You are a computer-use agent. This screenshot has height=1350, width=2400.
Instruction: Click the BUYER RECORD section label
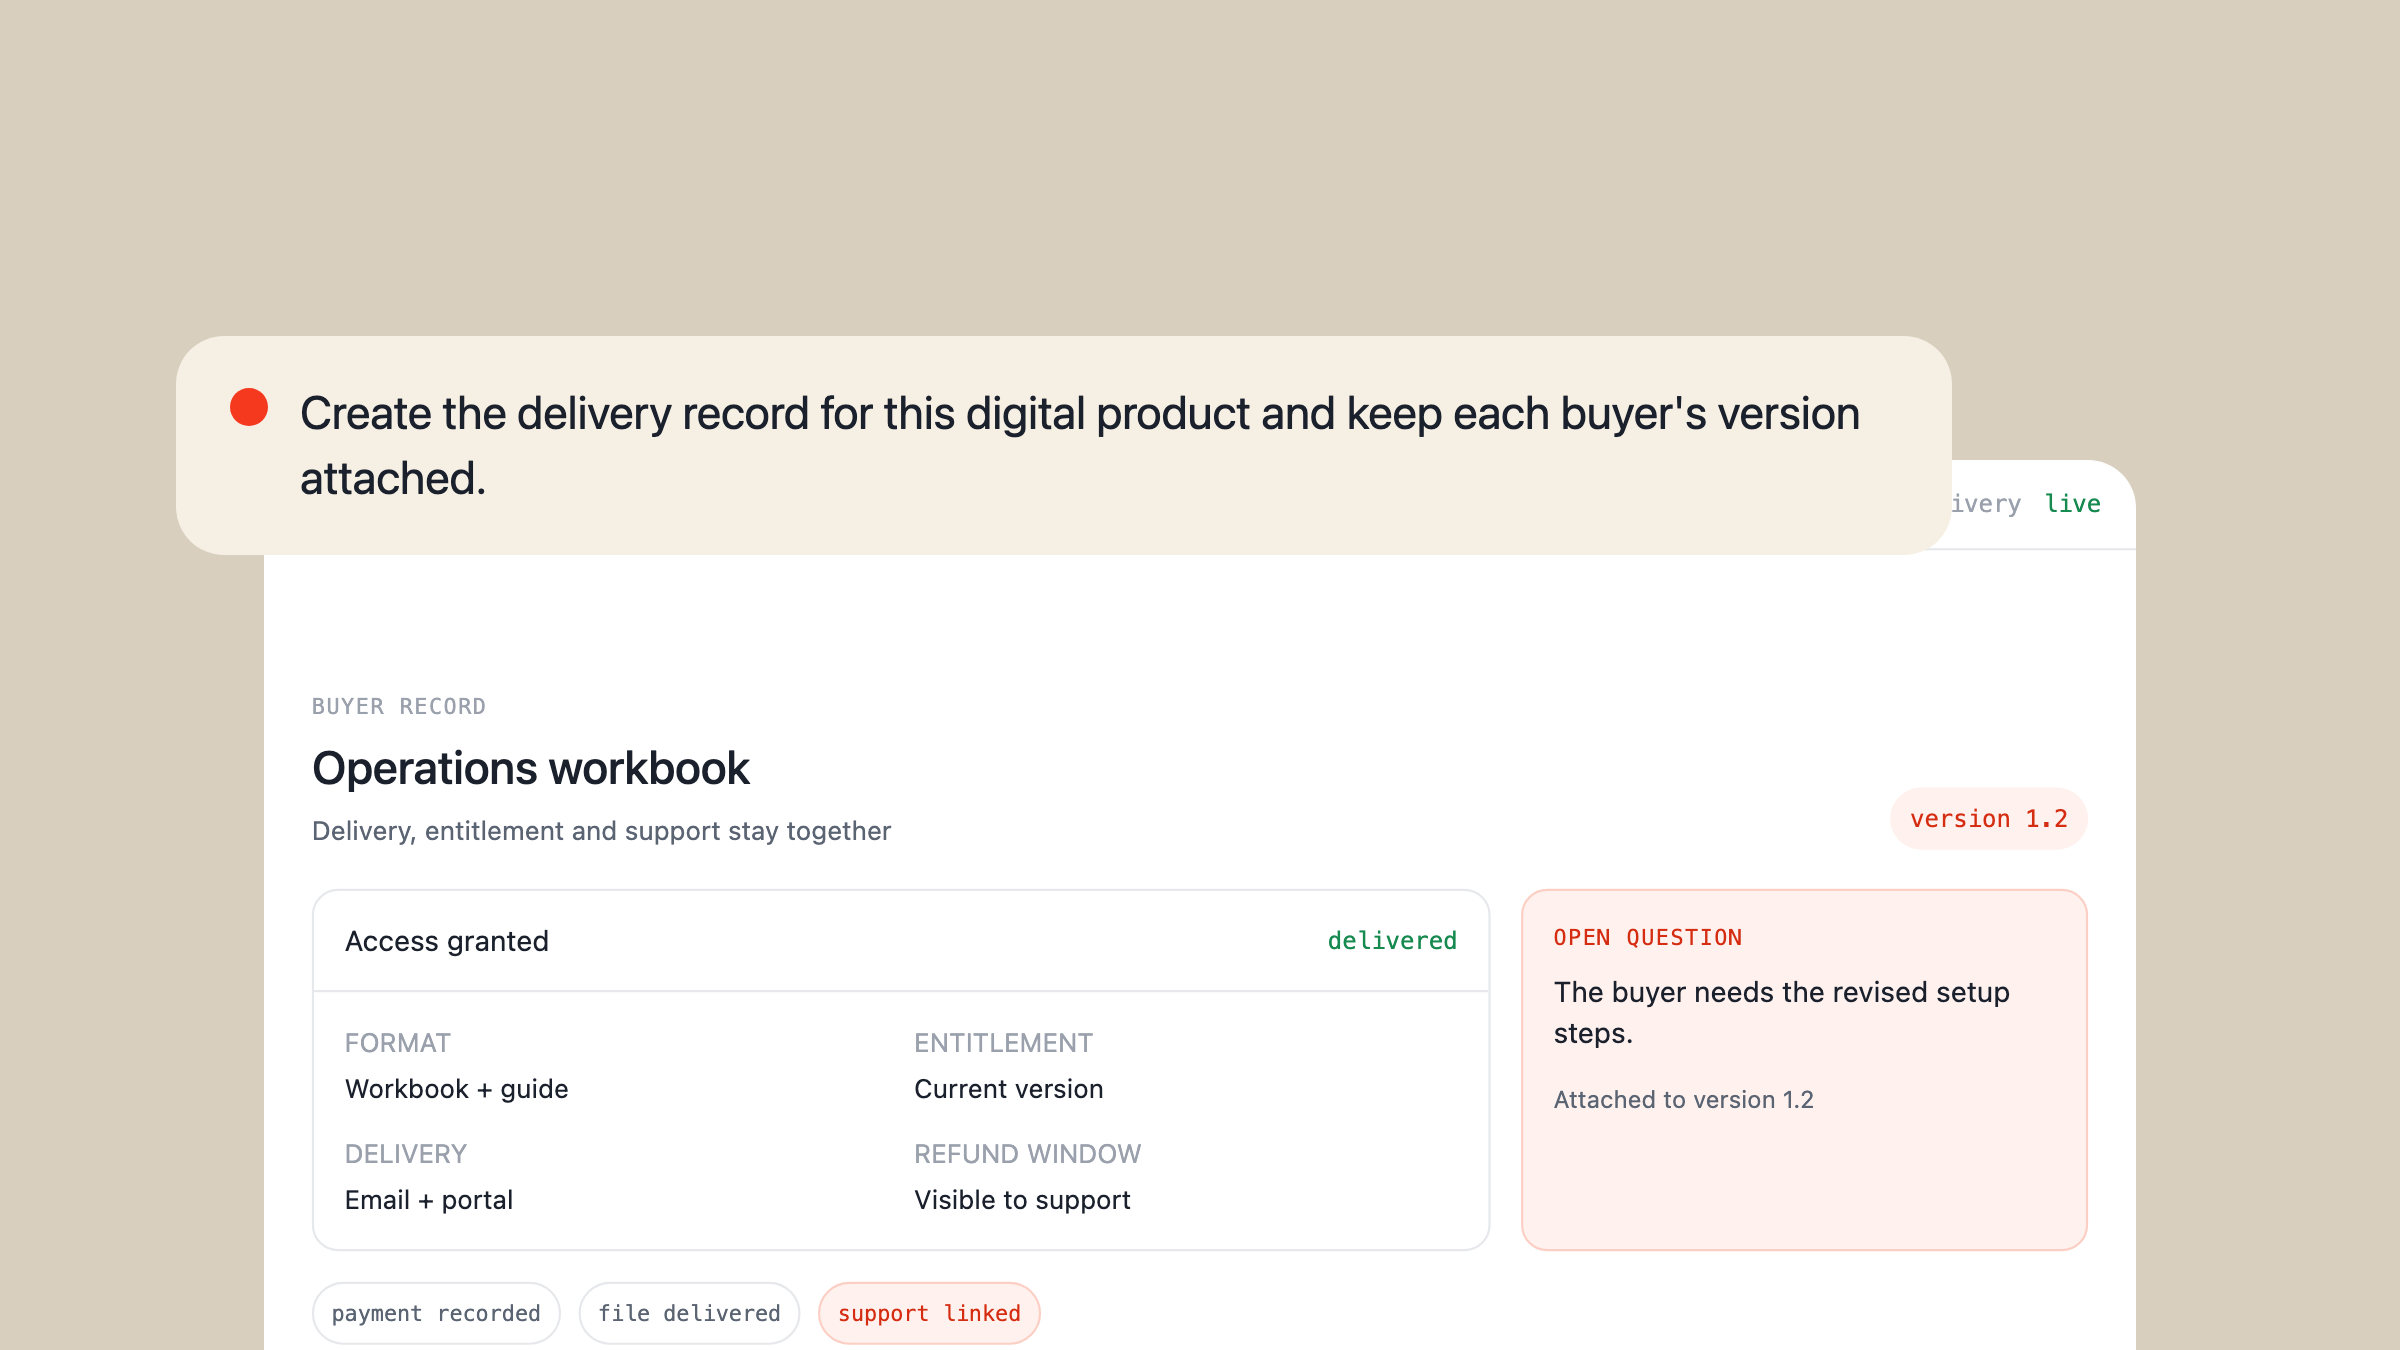click(x=399, y=707)
